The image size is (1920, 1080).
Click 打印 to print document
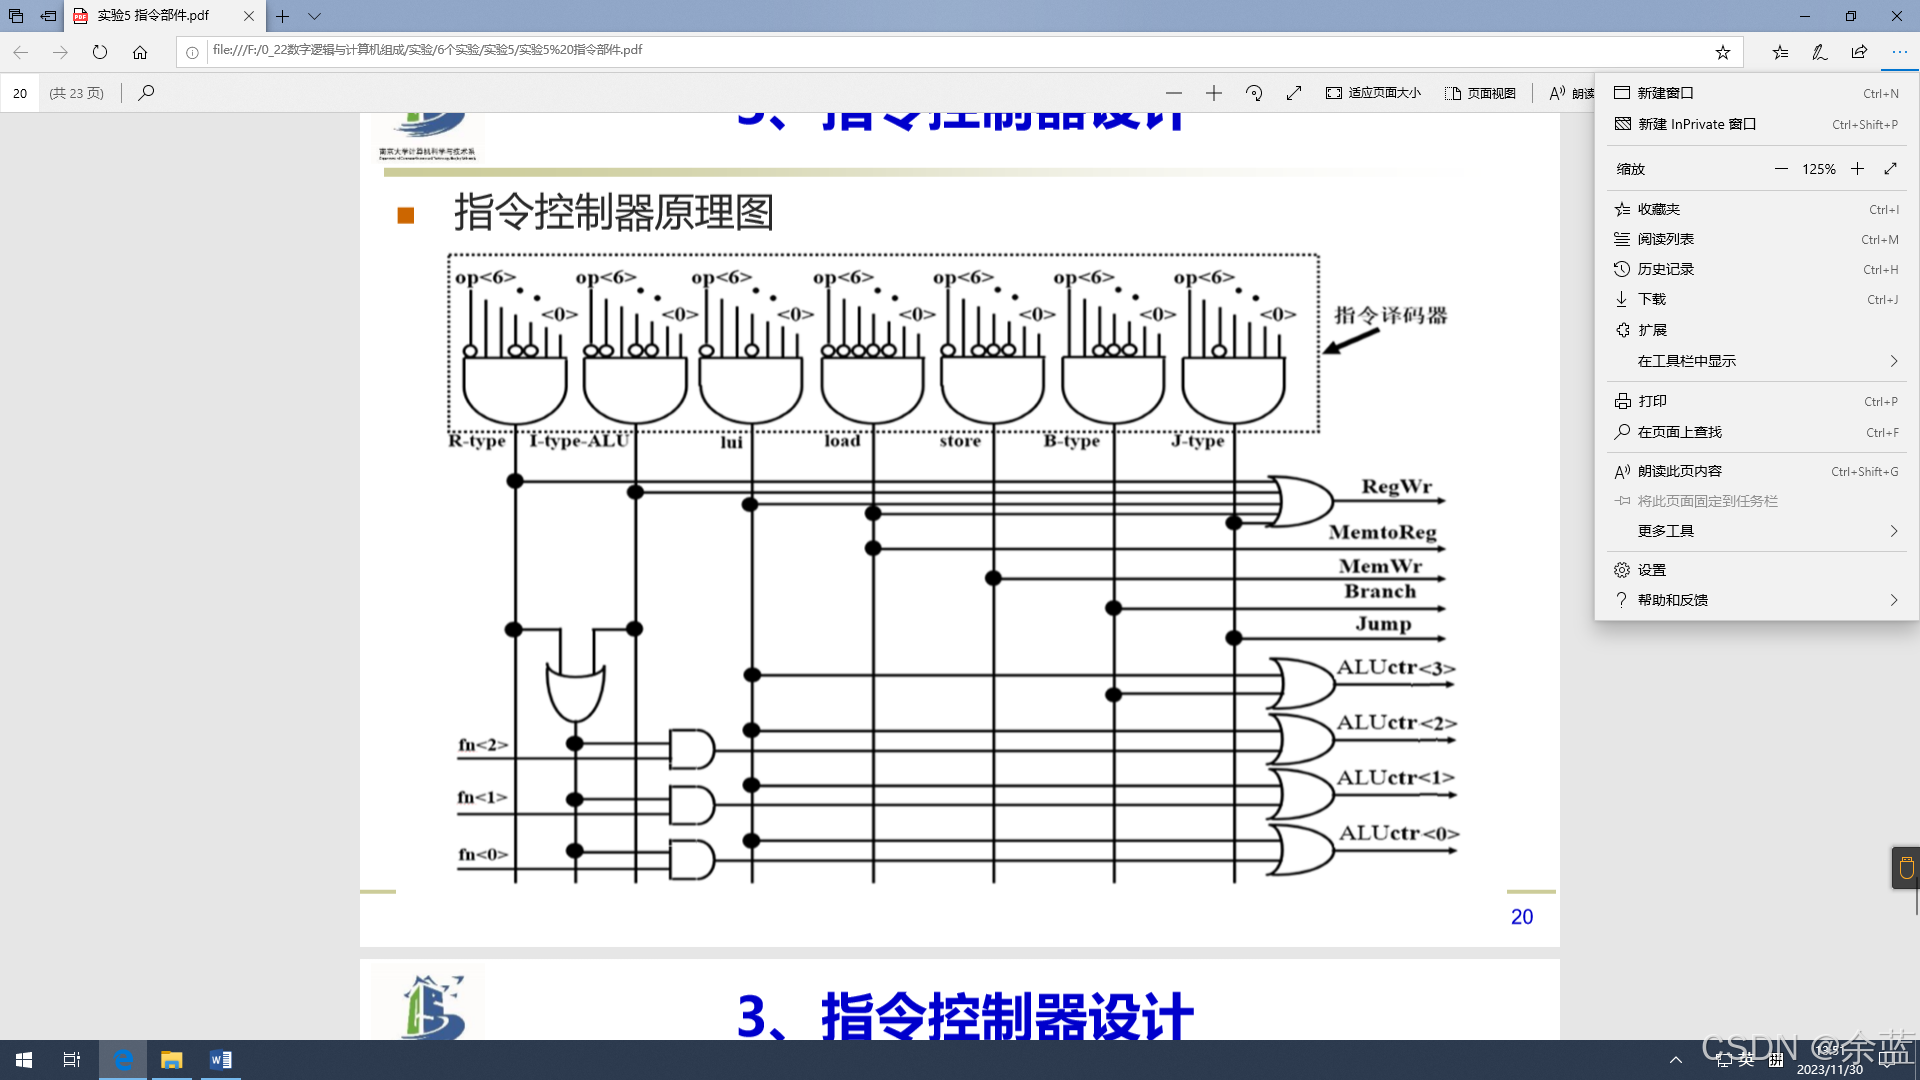pyautogui.click(x=1652, y=401)
